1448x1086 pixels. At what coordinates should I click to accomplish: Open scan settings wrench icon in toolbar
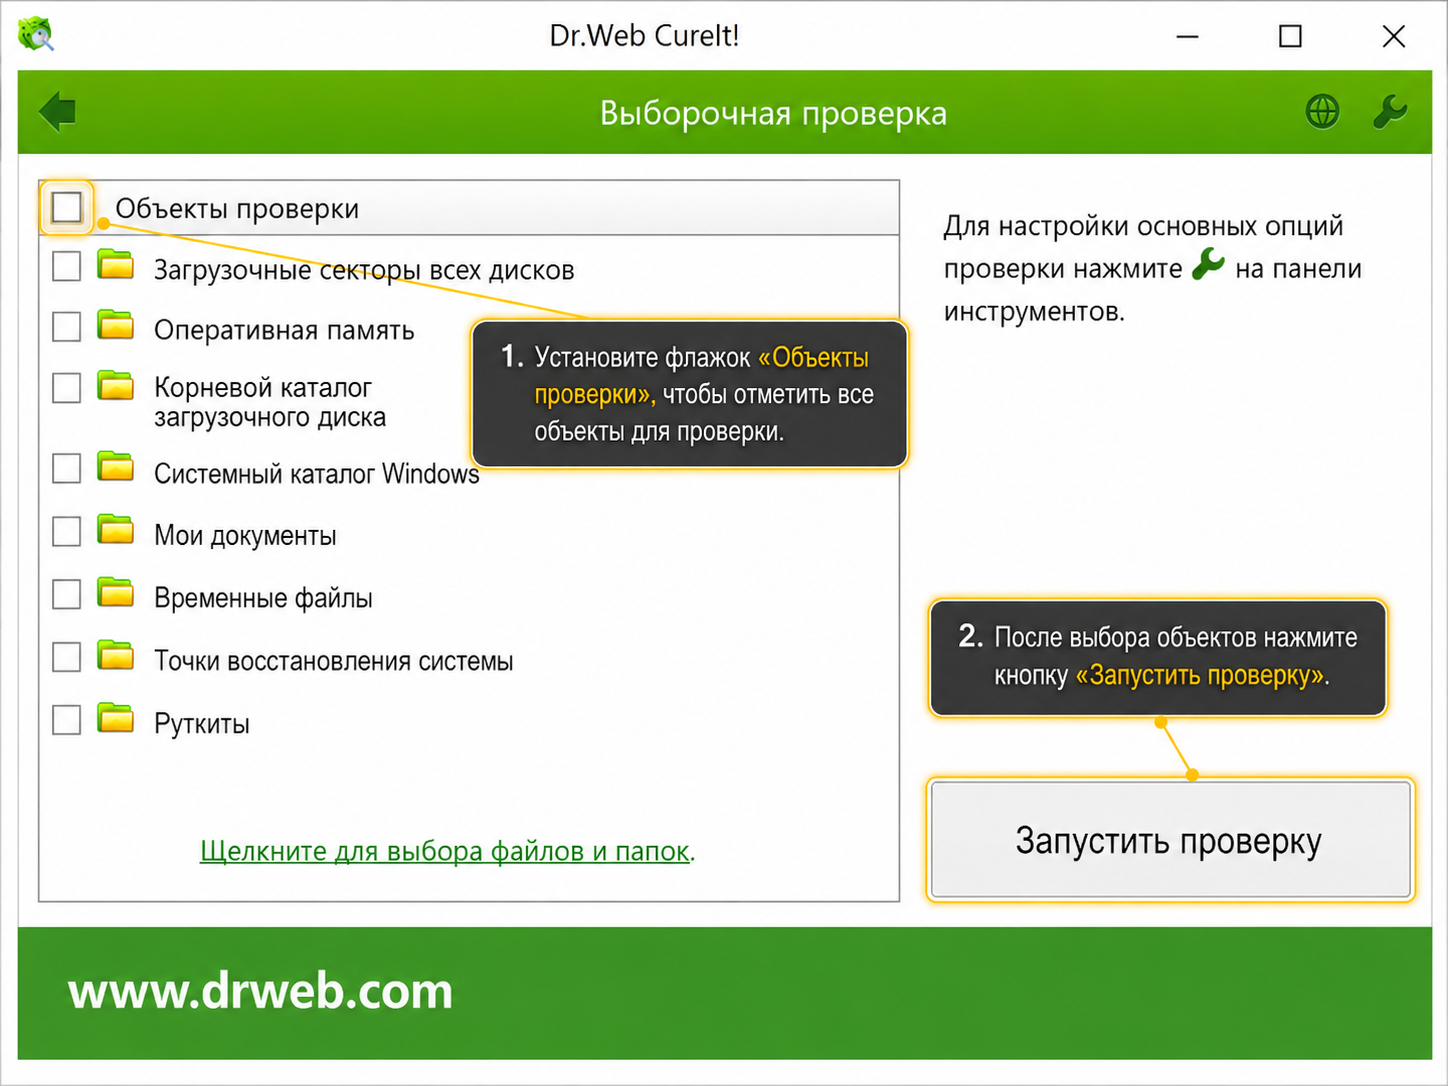[x=1390, y=111]
